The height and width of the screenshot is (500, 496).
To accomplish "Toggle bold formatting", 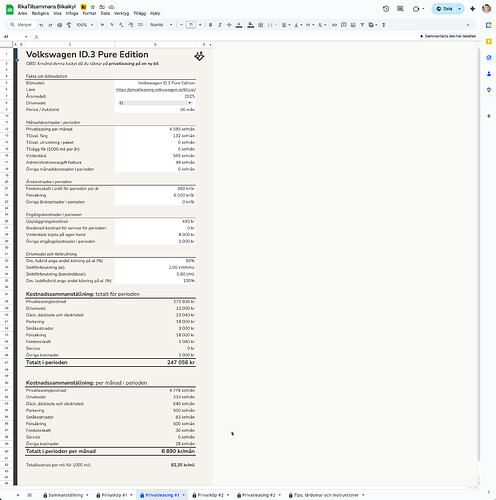I will point(210,25).
